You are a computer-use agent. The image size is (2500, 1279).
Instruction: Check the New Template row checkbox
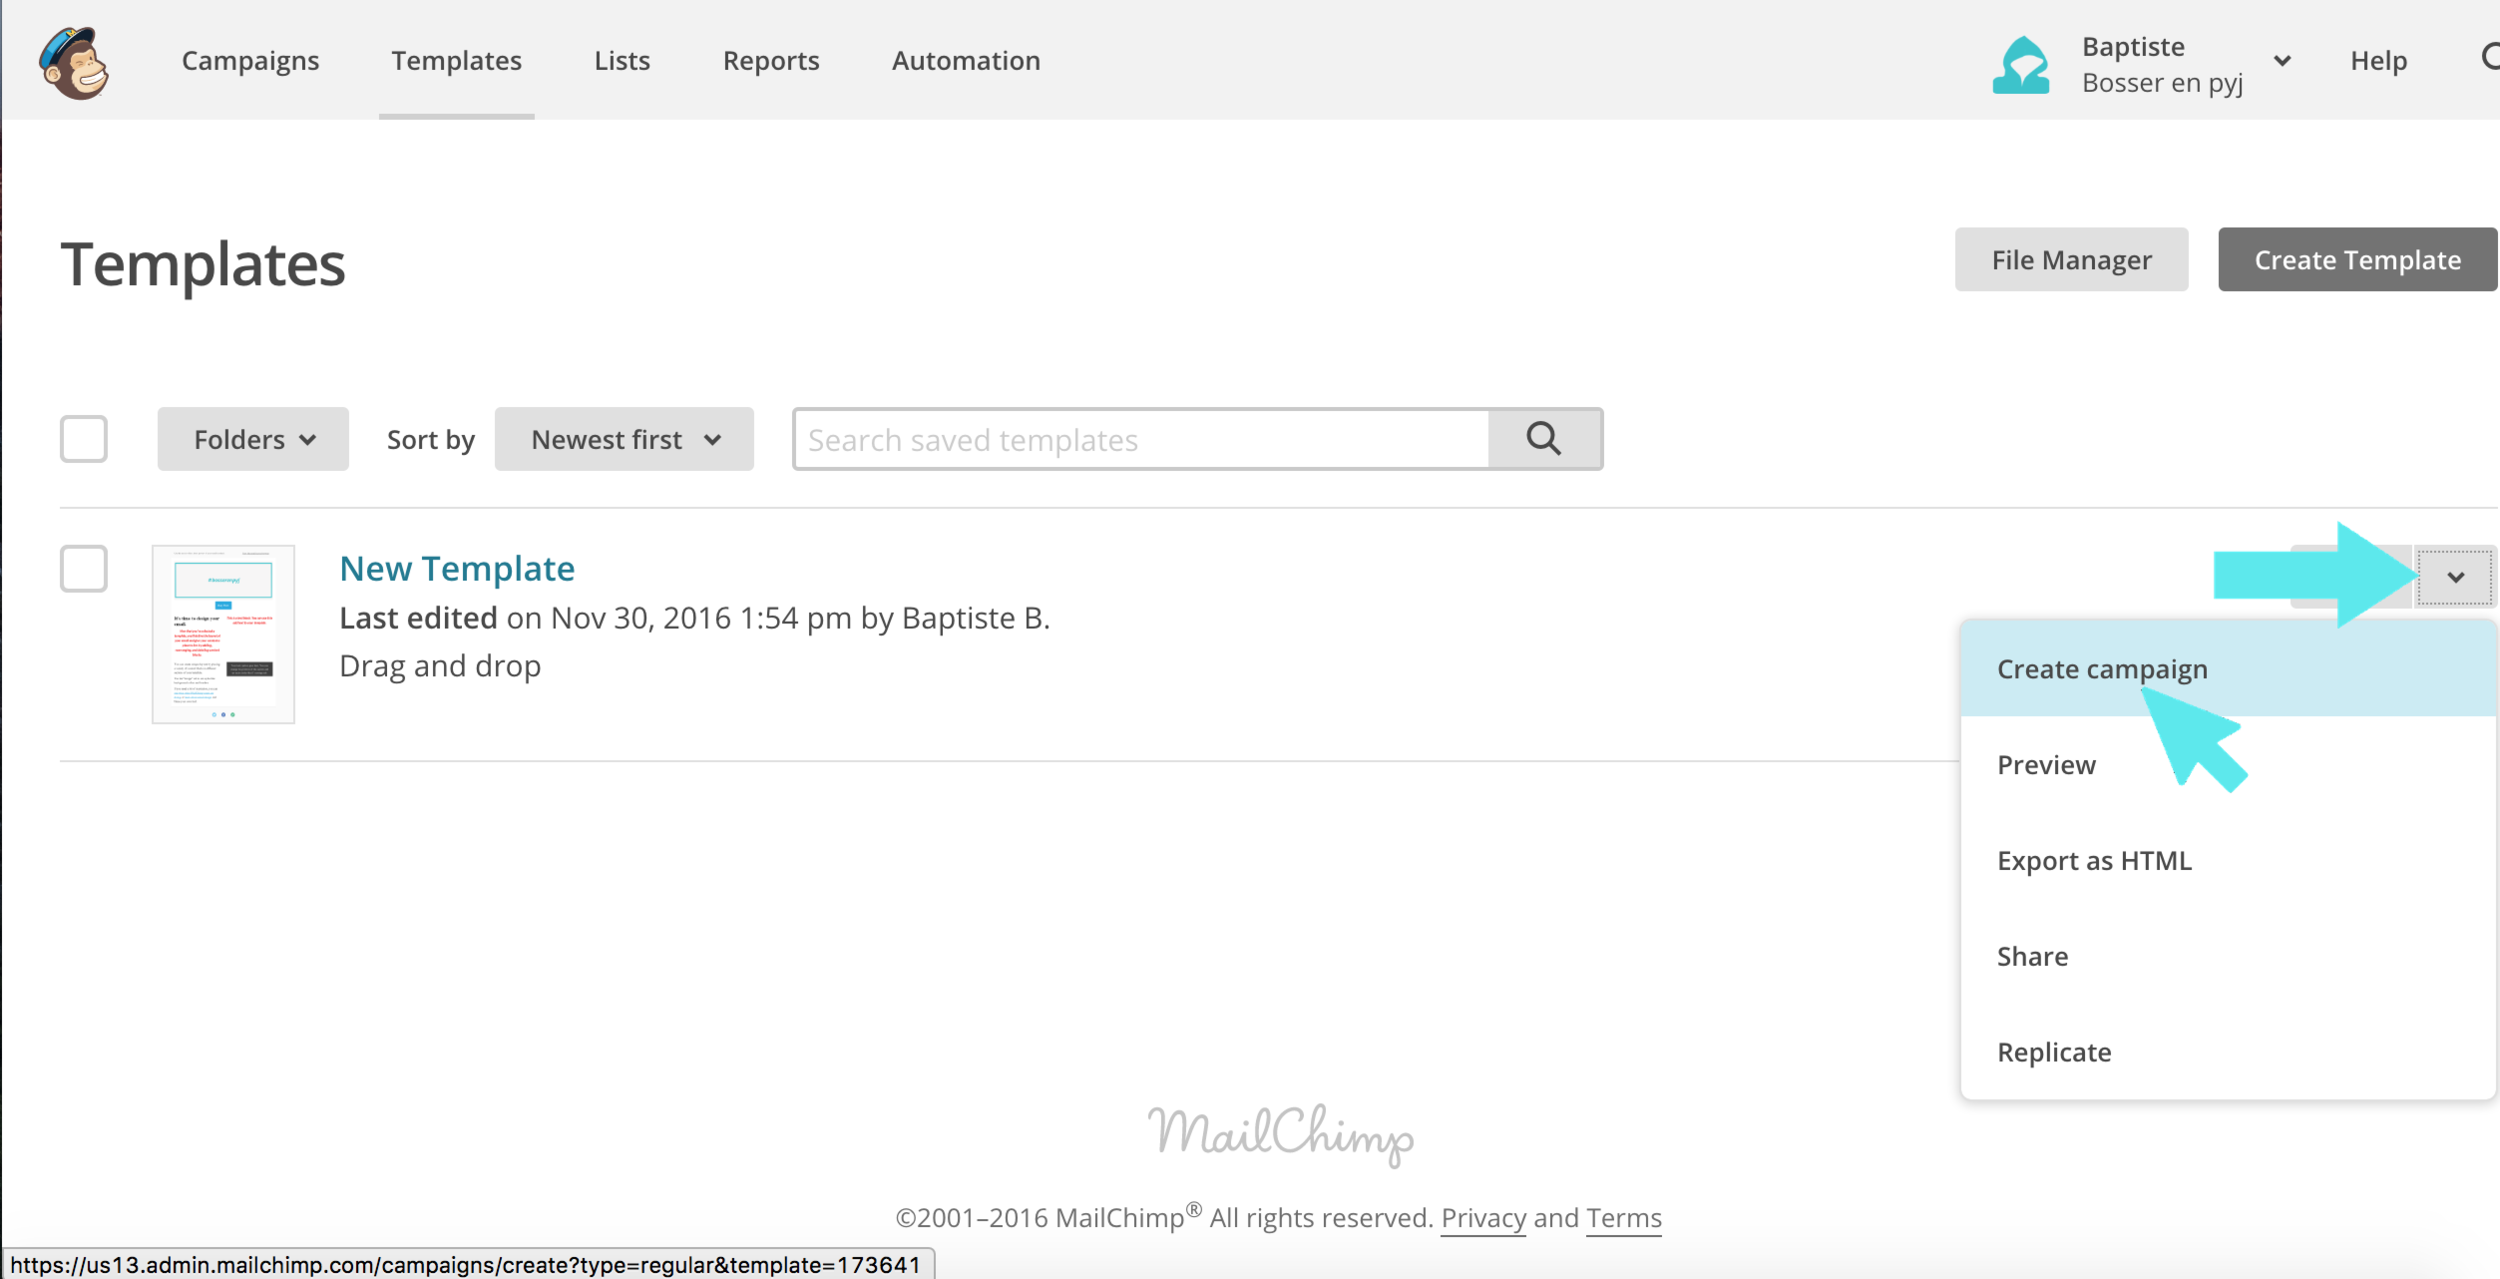[x=84, y=569]
